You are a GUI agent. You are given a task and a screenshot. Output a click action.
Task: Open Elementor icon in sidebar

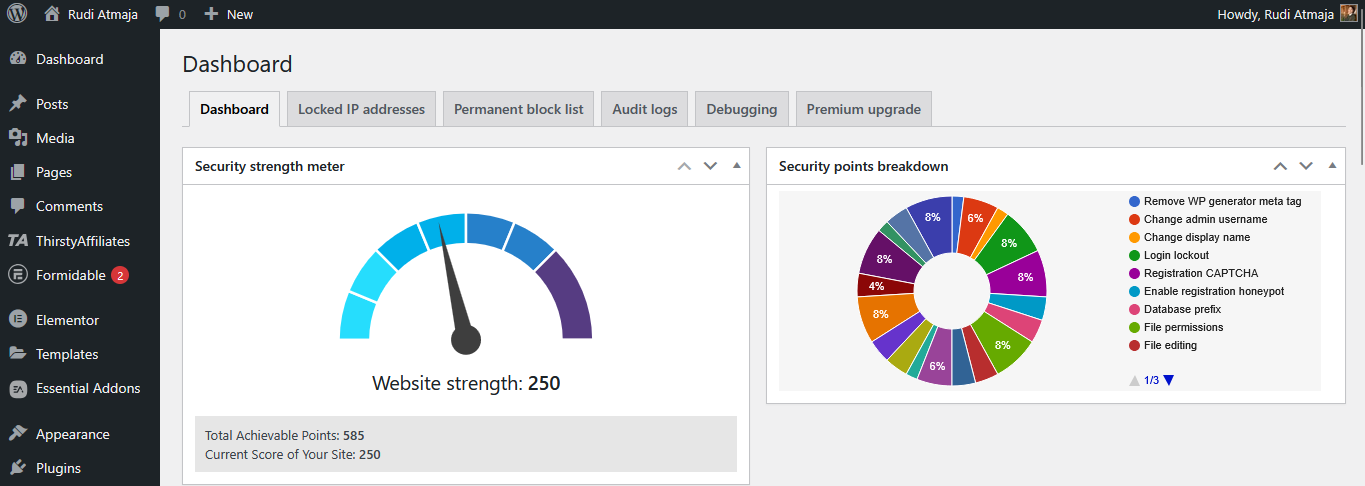click(17, 320)
